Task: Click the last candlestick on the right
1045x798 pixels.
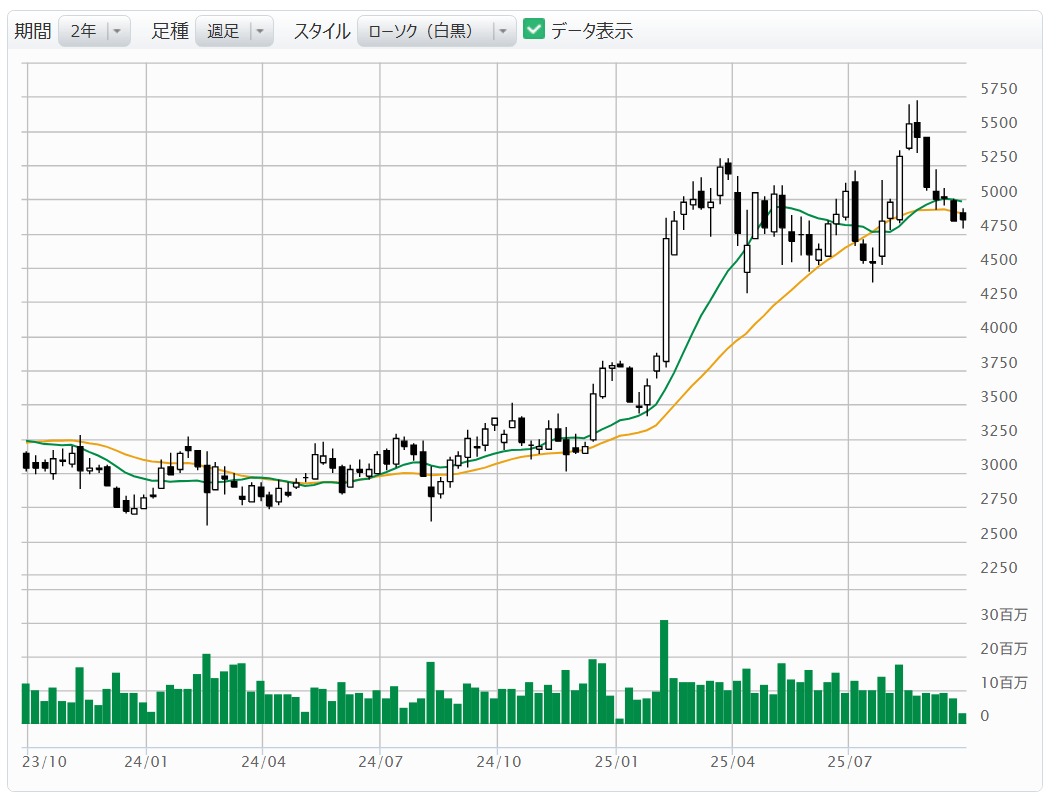Action: [963, 216]
